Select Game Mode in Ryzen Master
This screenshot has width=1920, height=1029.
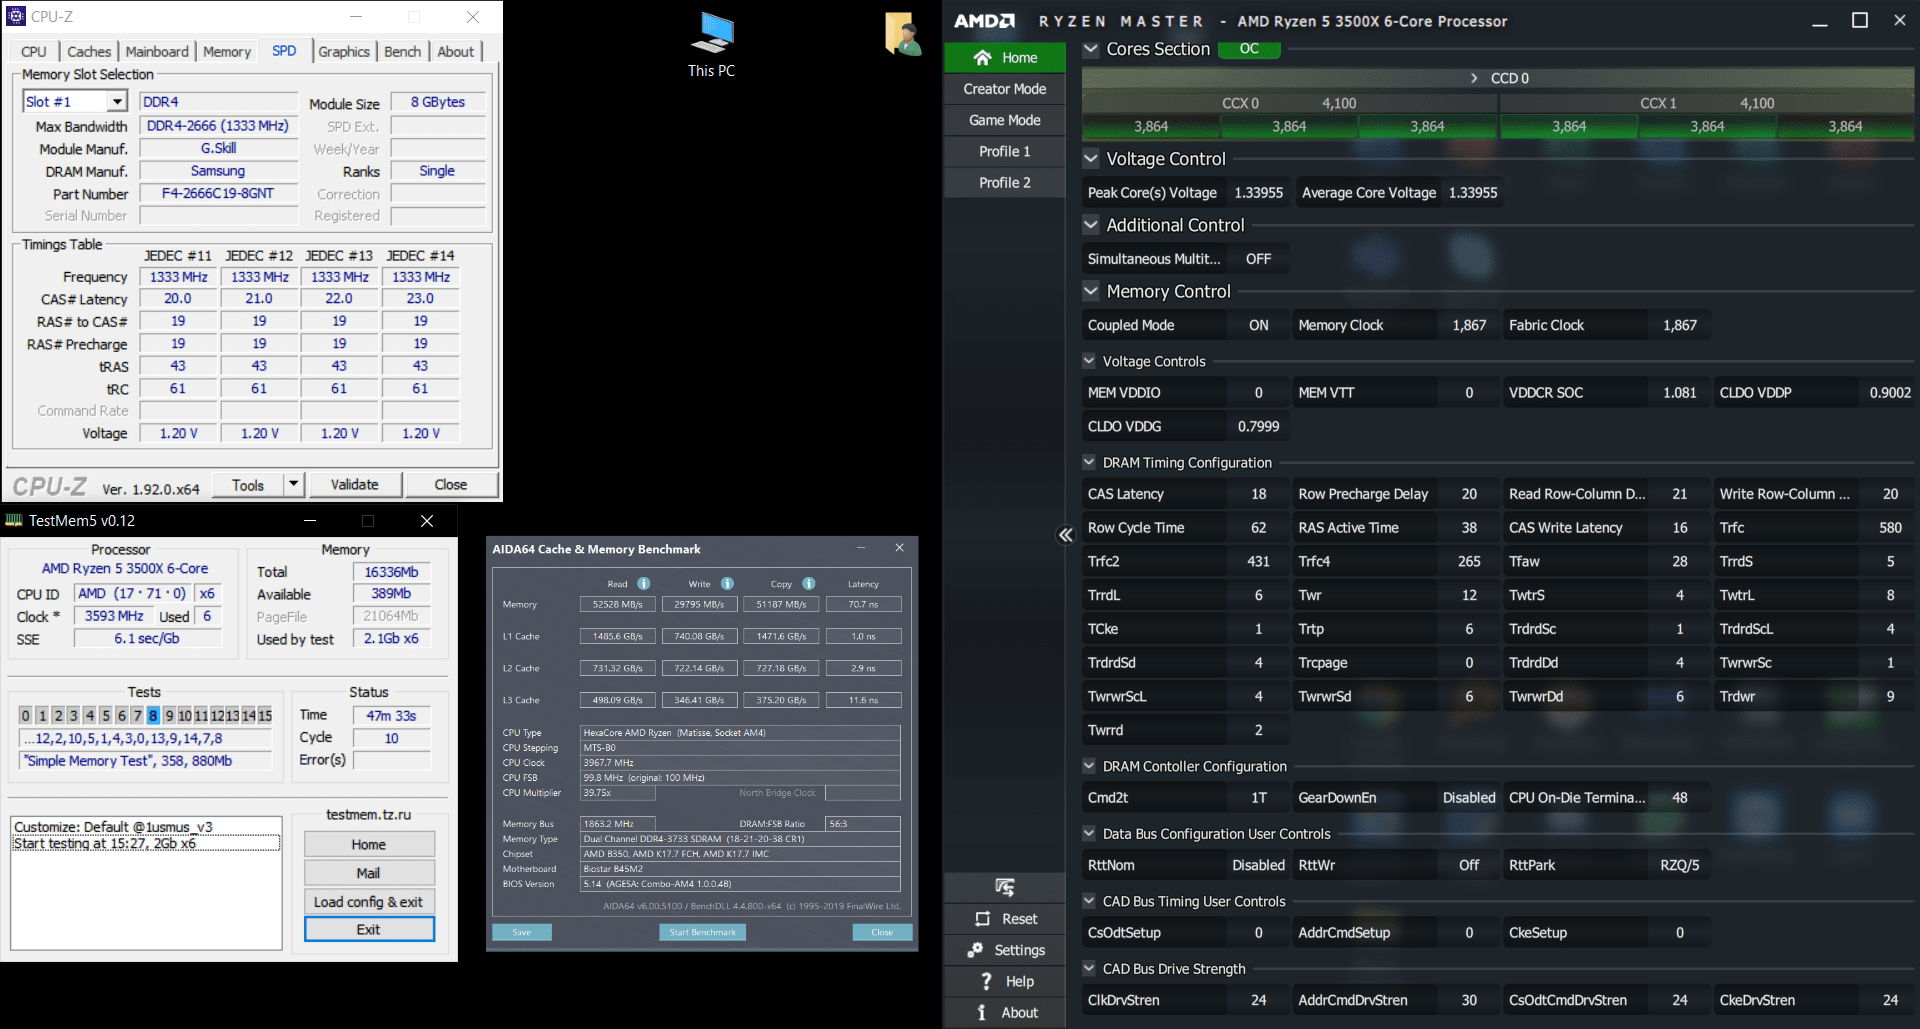point(1005,120)
